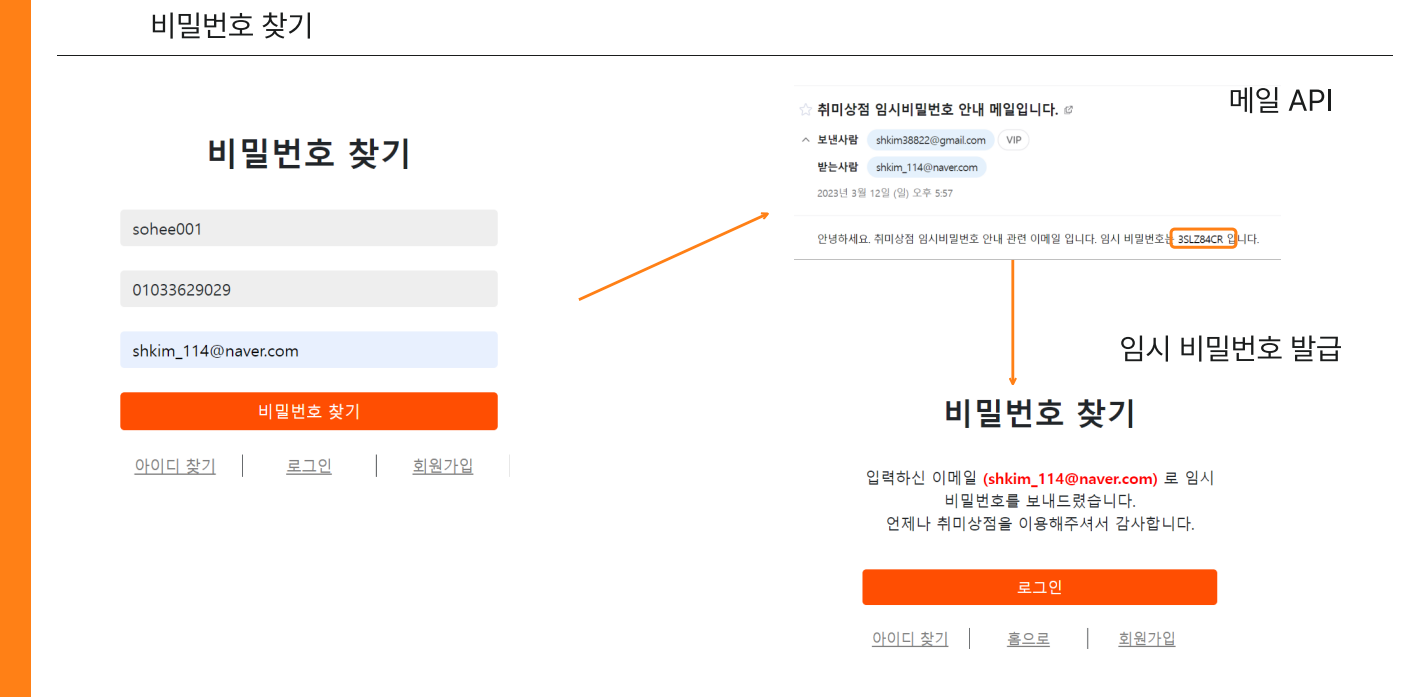
Task: Click the red shkim_114@naver.com text in confirmation message
Action: pyautogui.click(x=1069, y=479)
